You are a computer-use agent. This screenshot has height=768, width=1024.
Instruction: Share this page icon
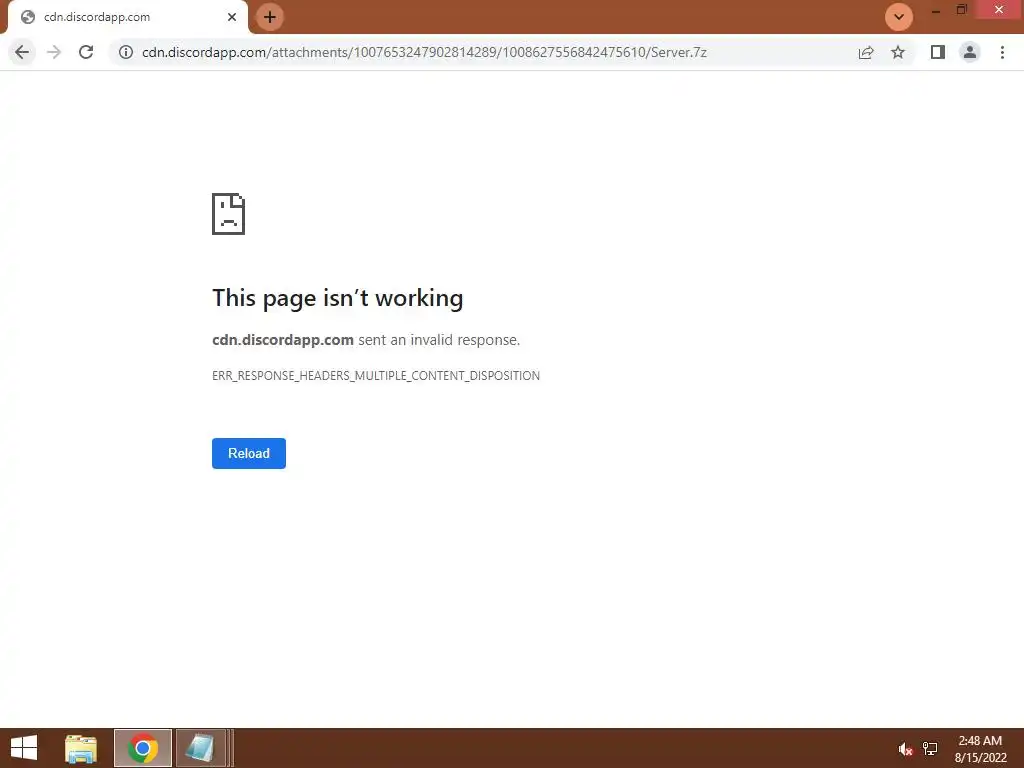pyautogui.click(x=866, y=52)
